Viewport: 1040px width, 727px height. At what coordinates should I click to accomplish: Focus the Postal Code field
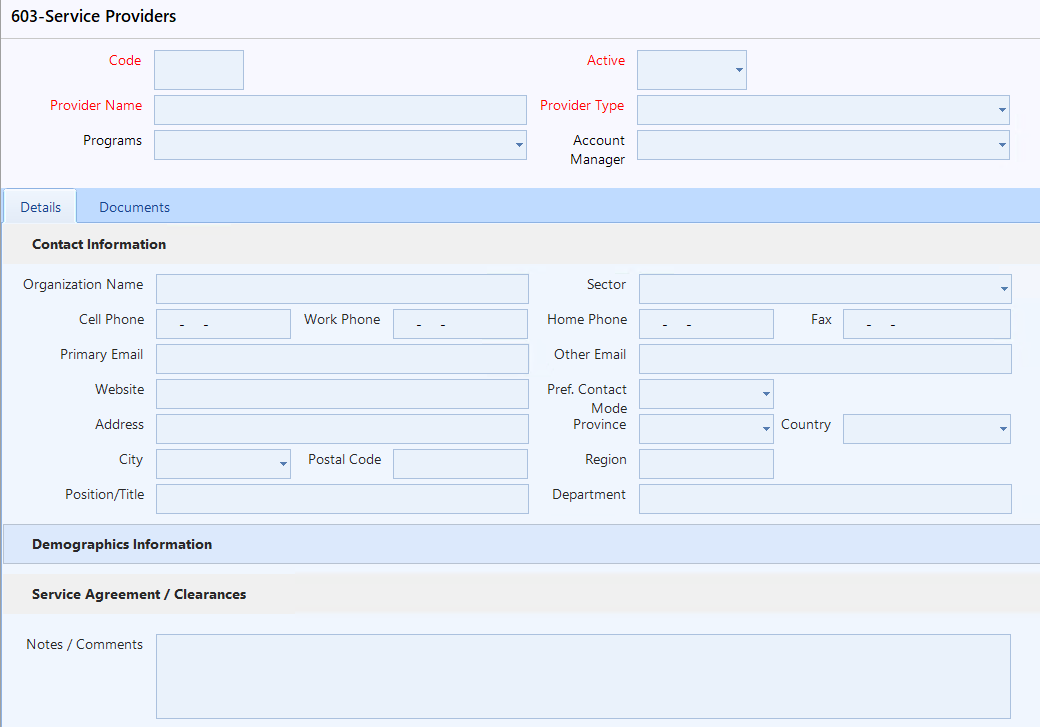(x=460, y=464)
